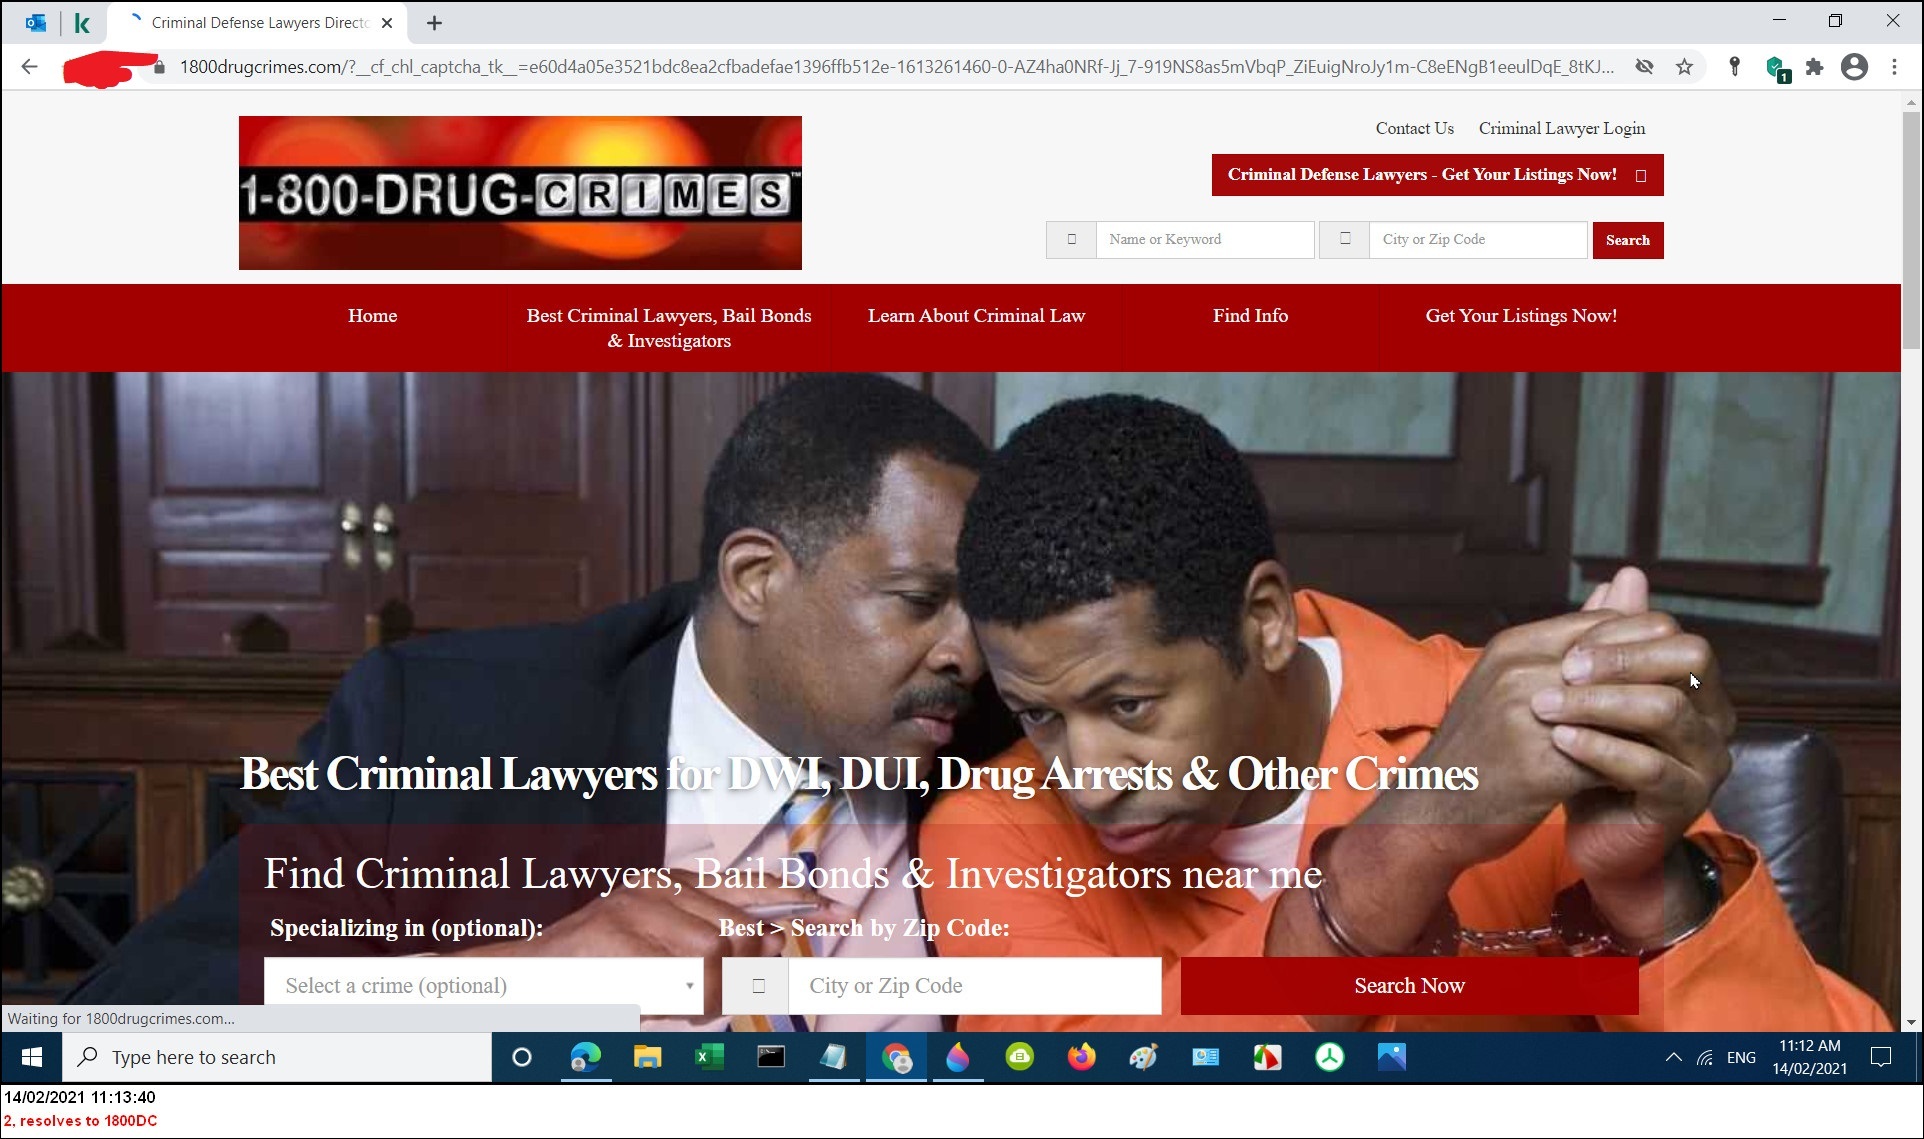Click the bookmark star icon

(x=1685, y=67)
